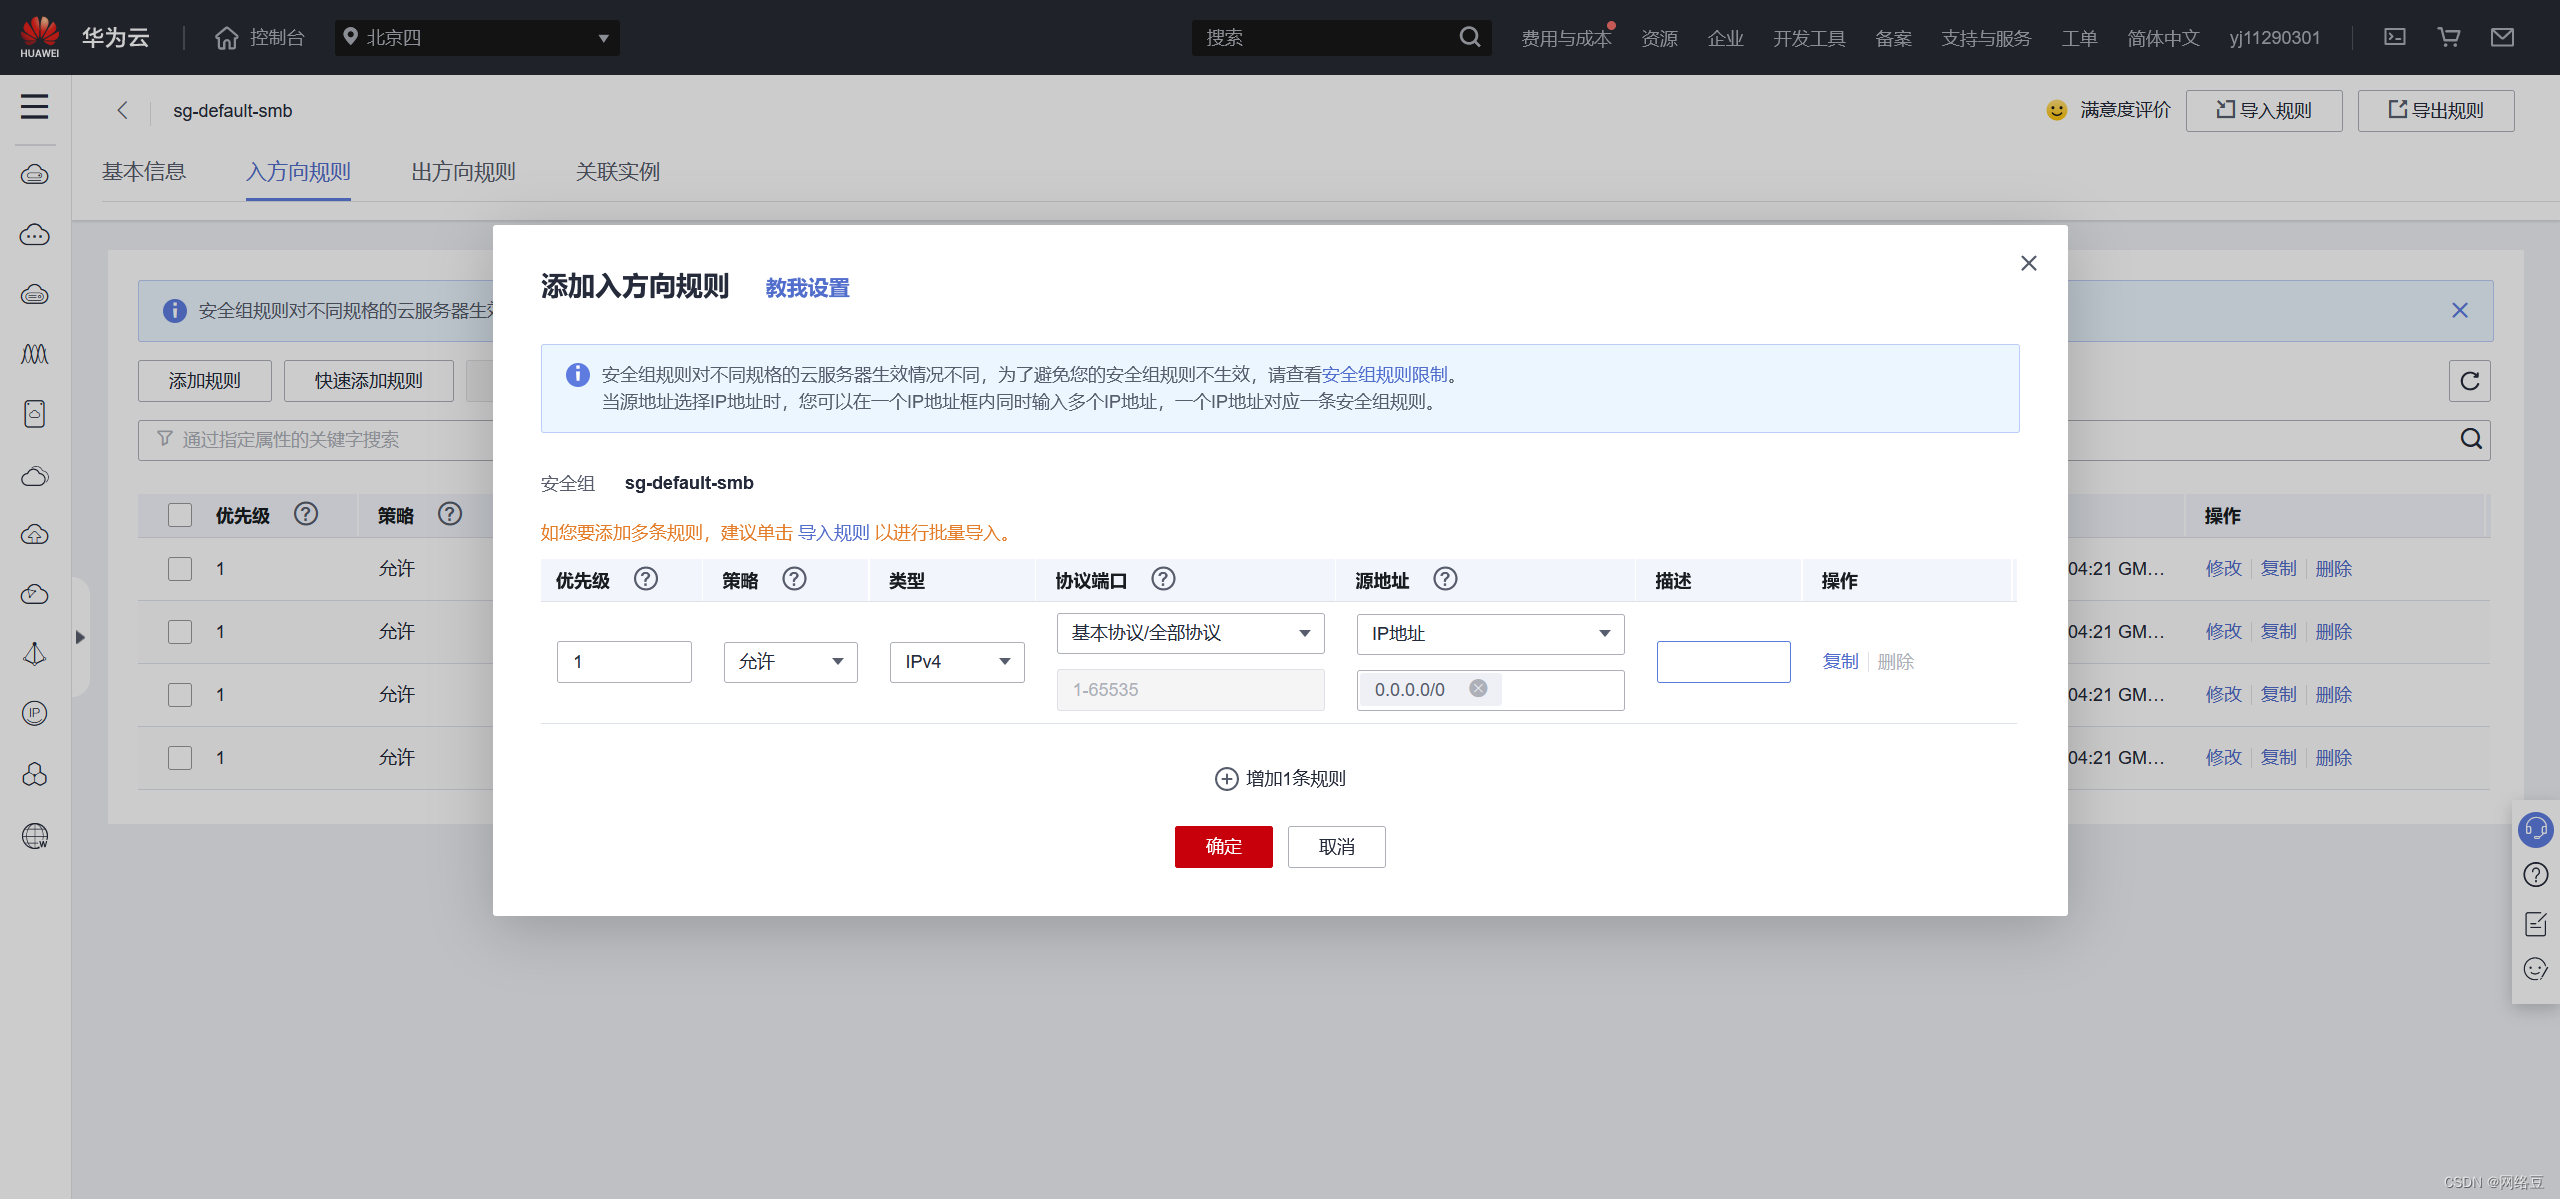The width and height of the screenshot is (2560, 1199).
Task: Click the help icon beside 协议端口
Action: click(x=1163, y=579)
